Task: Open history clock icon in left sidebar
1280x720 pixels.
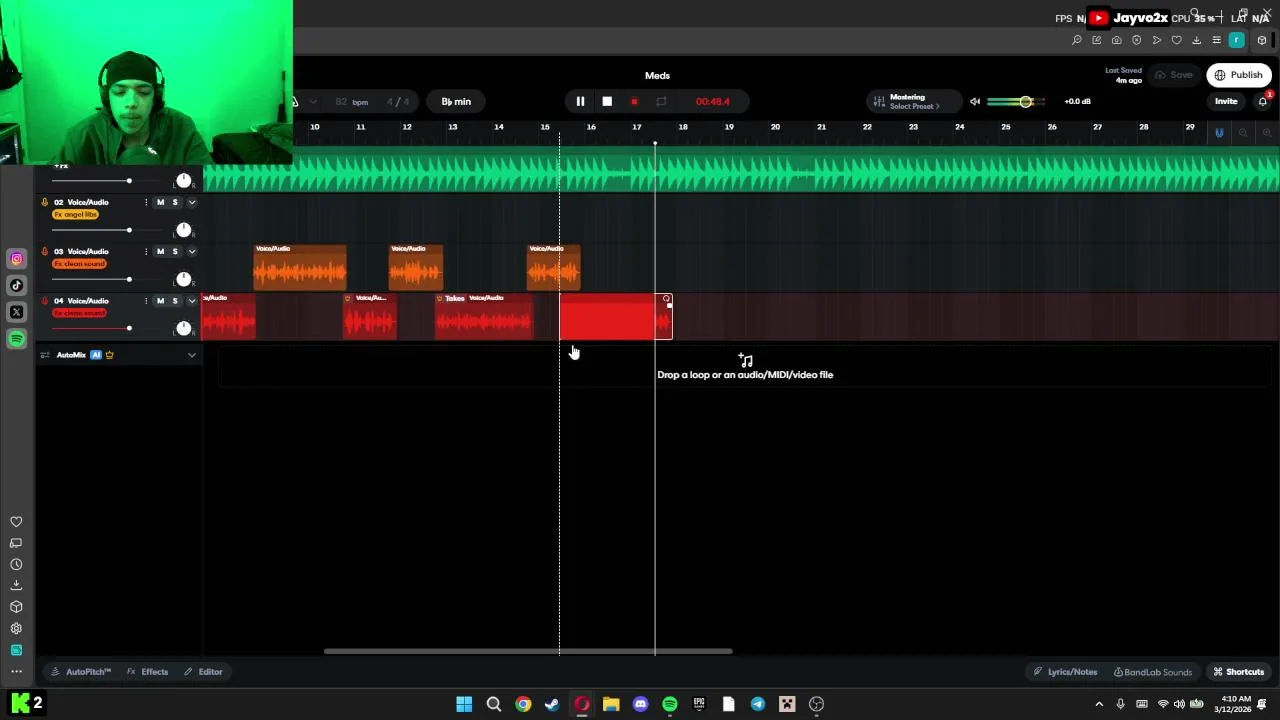Action: 16,564
